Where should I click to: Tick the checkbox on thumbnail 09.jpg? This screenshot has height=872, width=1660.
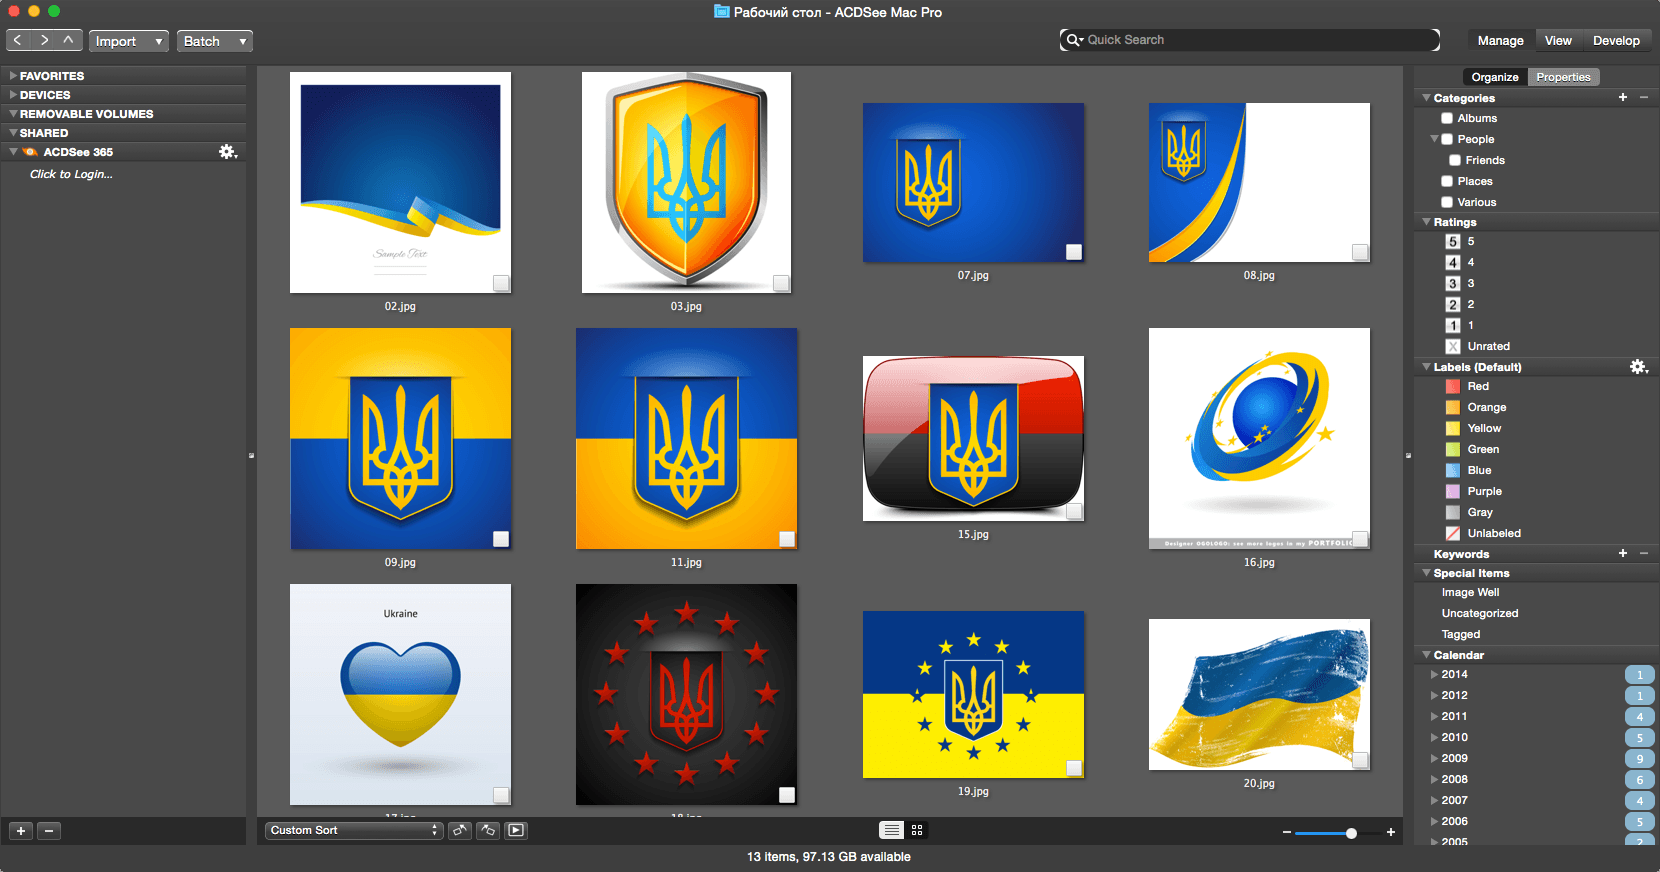[501, 539]
